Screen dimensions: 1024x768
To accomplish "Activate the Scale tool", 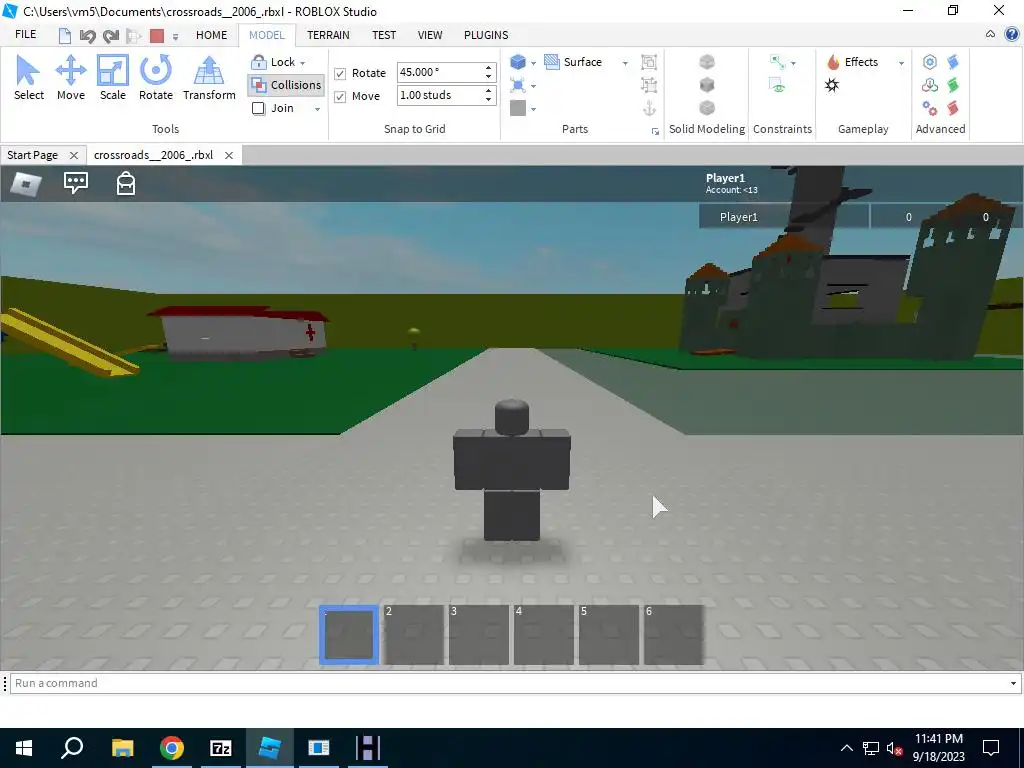I will pyautogui.click(x=112, y=77).
